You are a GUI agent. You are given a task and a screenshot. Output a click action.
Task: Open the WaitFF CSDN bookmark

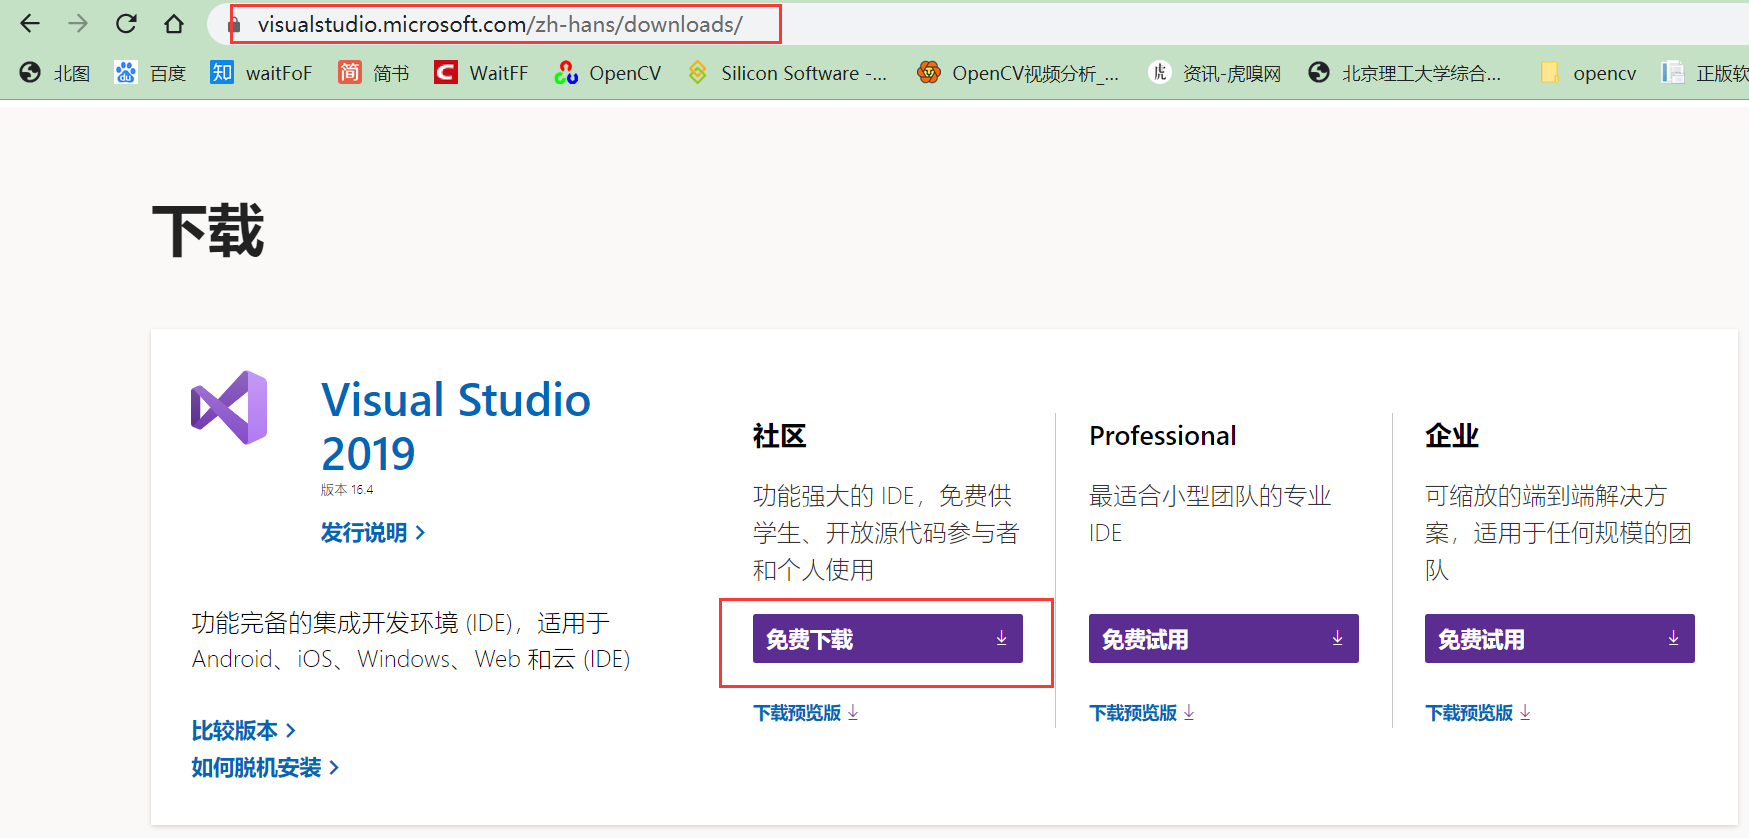pyautogui.click(x=481, y=72)
